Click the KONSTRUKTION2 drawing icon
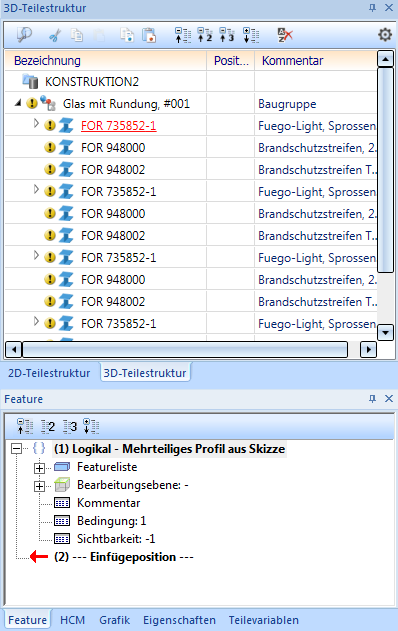Image resolution: width=398 pixels, height=631 pixels. click(x=31, y=81)
